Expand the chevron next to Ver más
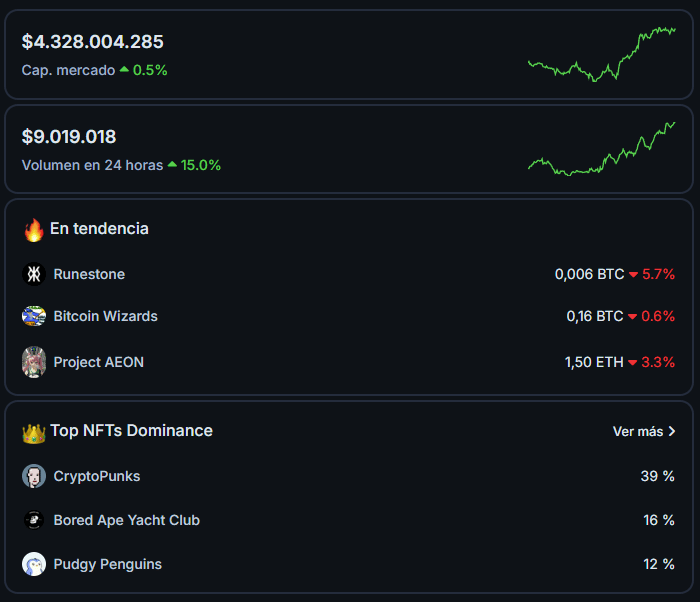 [x=671, y=431]
